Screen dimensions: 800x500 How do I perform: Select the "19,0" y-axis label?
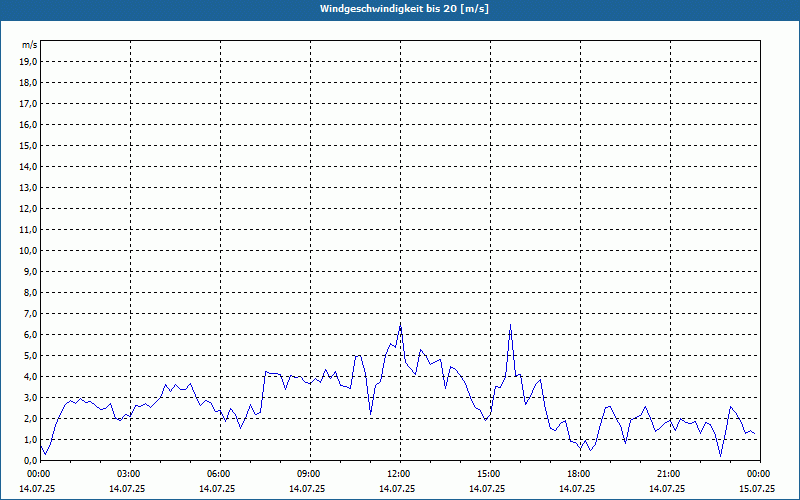29,62
